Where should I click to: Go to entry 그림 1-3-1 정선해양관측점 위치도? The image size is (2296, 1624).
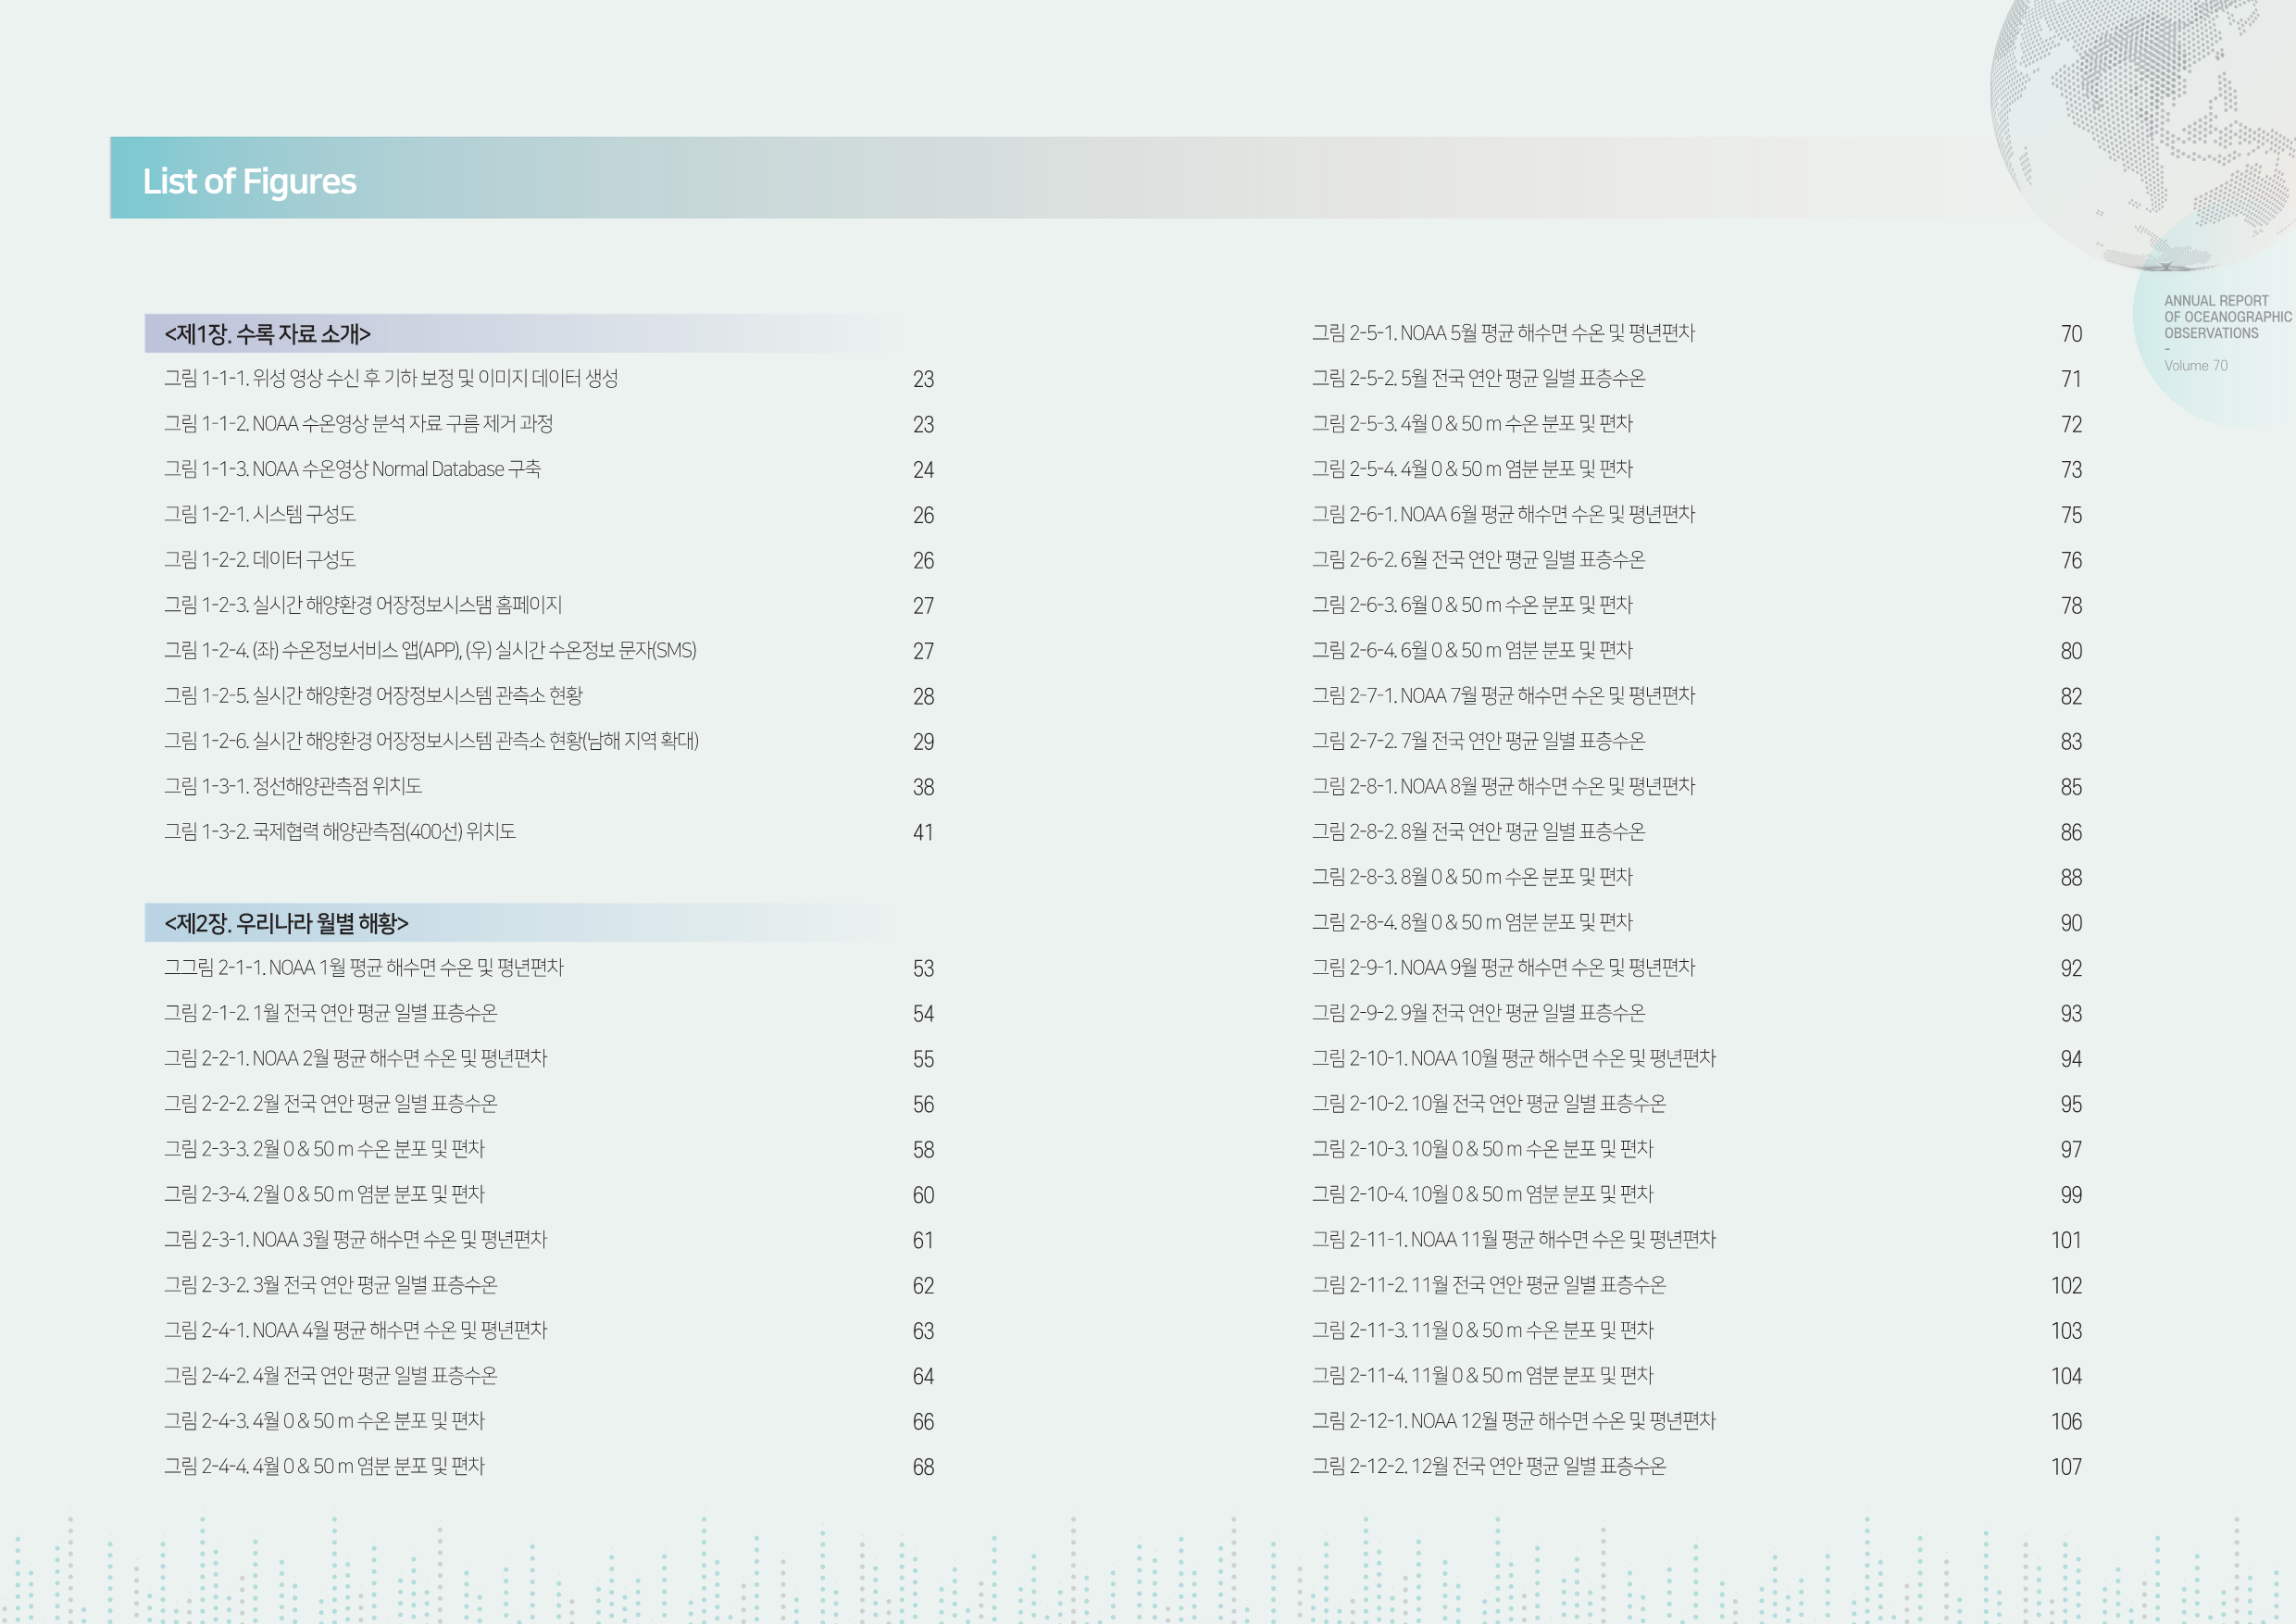[293, 786]
